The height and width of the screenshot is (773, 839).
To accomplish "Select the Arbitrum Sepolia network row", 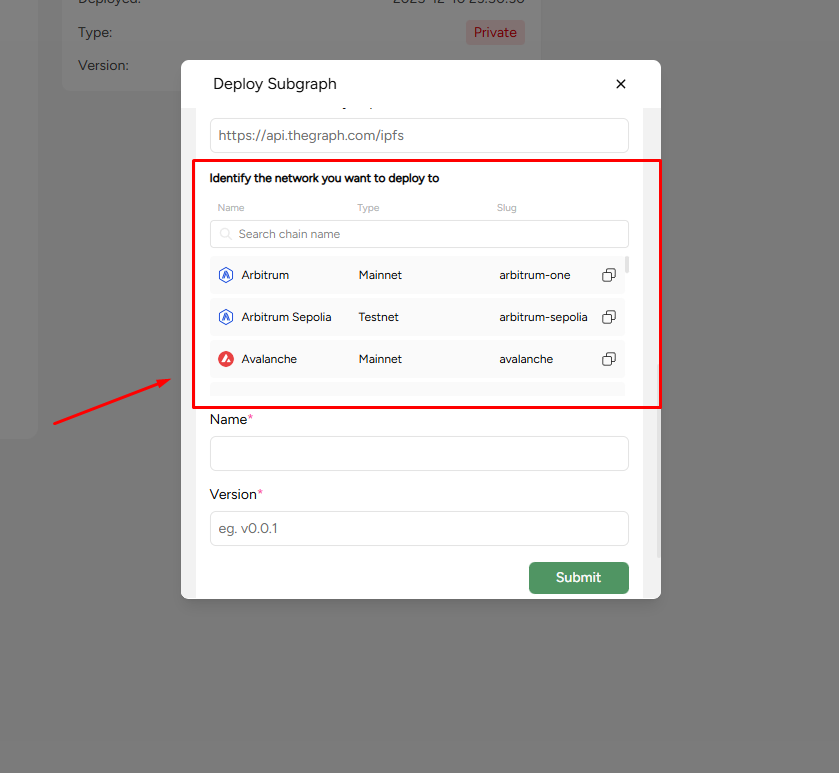I will pos(417,317).
